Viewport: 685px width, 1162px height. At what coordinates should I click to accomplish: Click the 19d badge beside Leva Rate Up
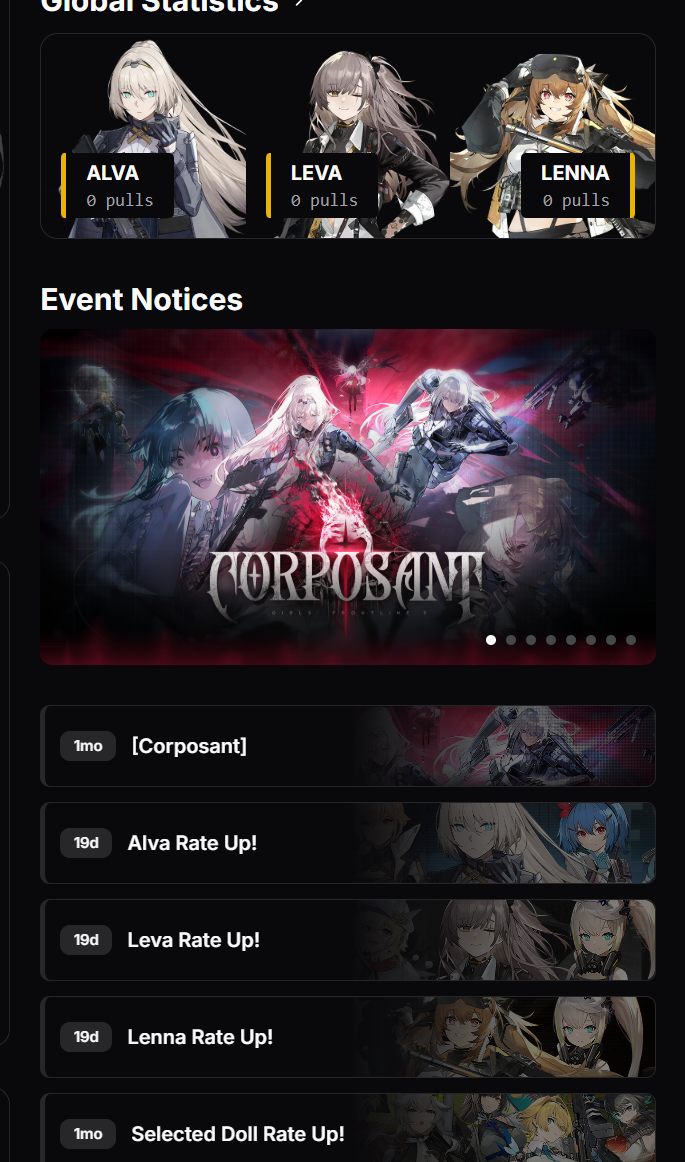pos(86,940)
